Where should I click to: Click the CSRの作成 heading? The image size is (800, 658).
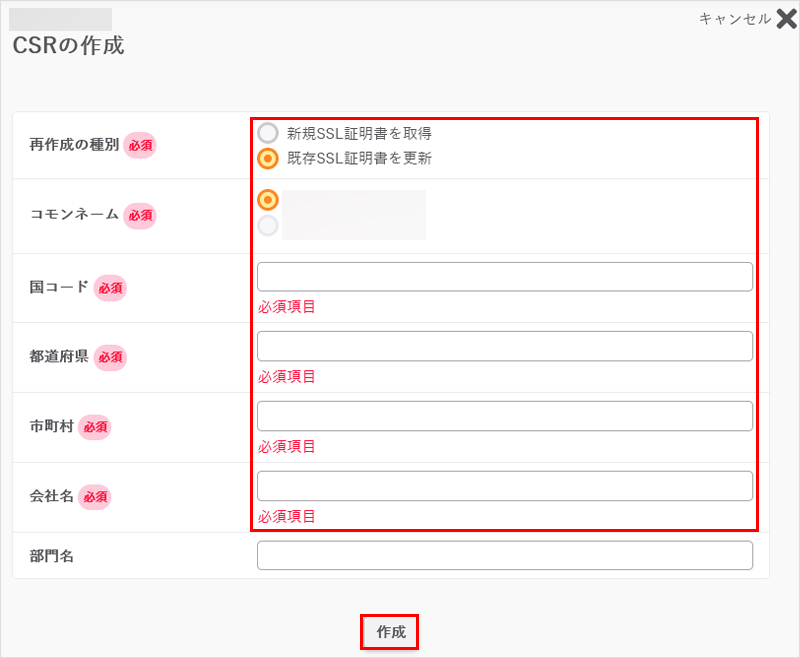68,45
